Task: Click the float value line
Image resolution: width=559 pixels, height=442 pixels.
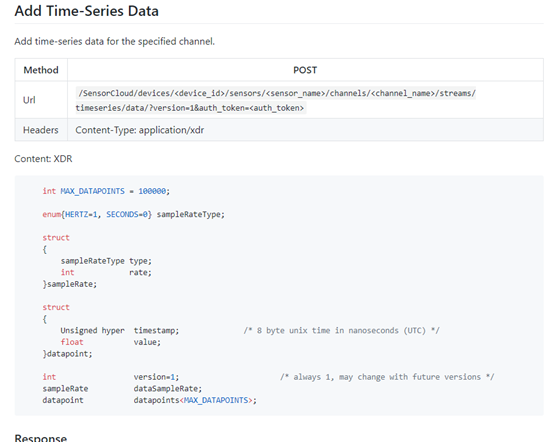Action: point(111,342)
